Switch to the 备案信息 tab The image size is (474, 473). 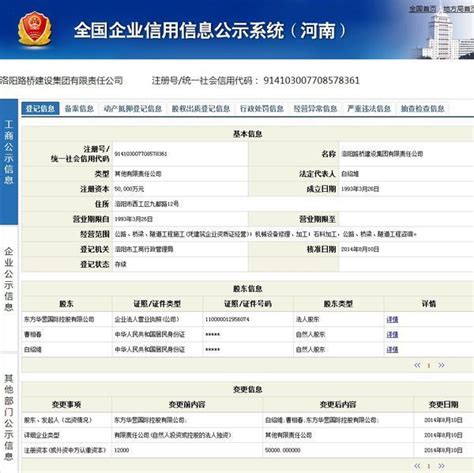pos(79,108)
